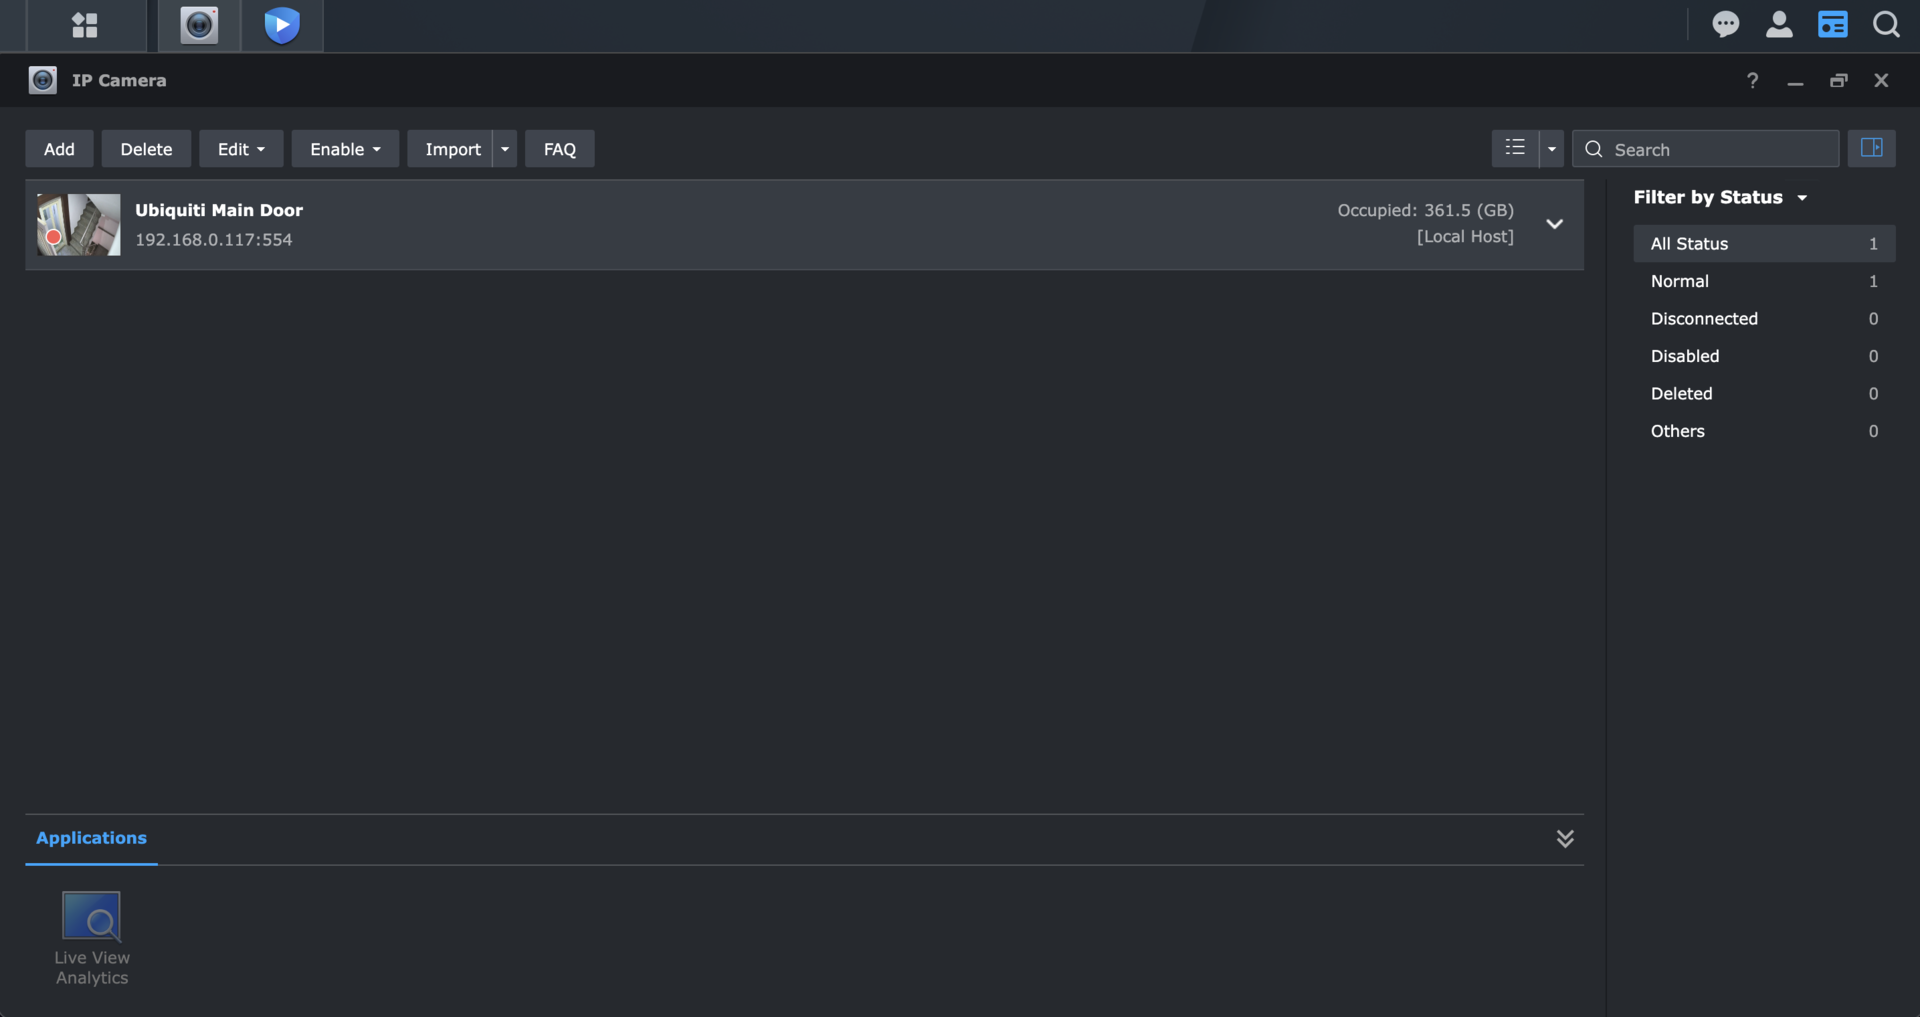The height and width of the screenshot is (1017, 1920).
Task: Open the FAQ button
Action: (559, 149)
